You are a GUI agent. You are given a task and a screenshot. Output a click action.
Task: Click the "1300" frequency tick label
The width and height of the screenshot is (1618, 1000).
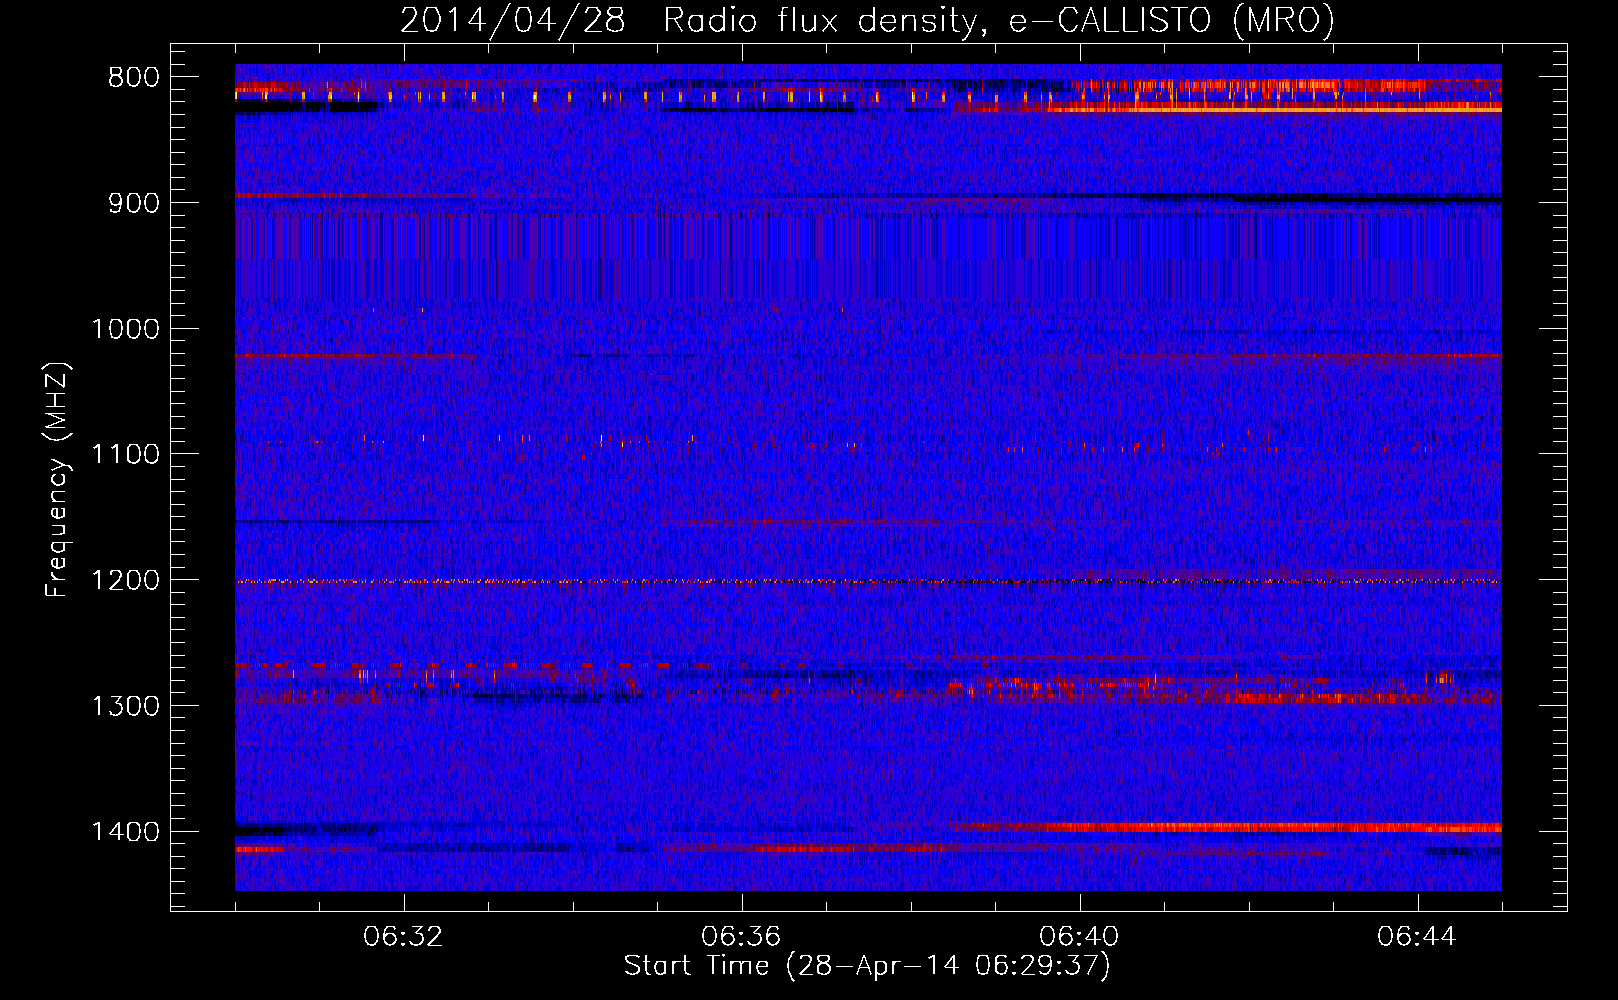[x=125, y=706]
